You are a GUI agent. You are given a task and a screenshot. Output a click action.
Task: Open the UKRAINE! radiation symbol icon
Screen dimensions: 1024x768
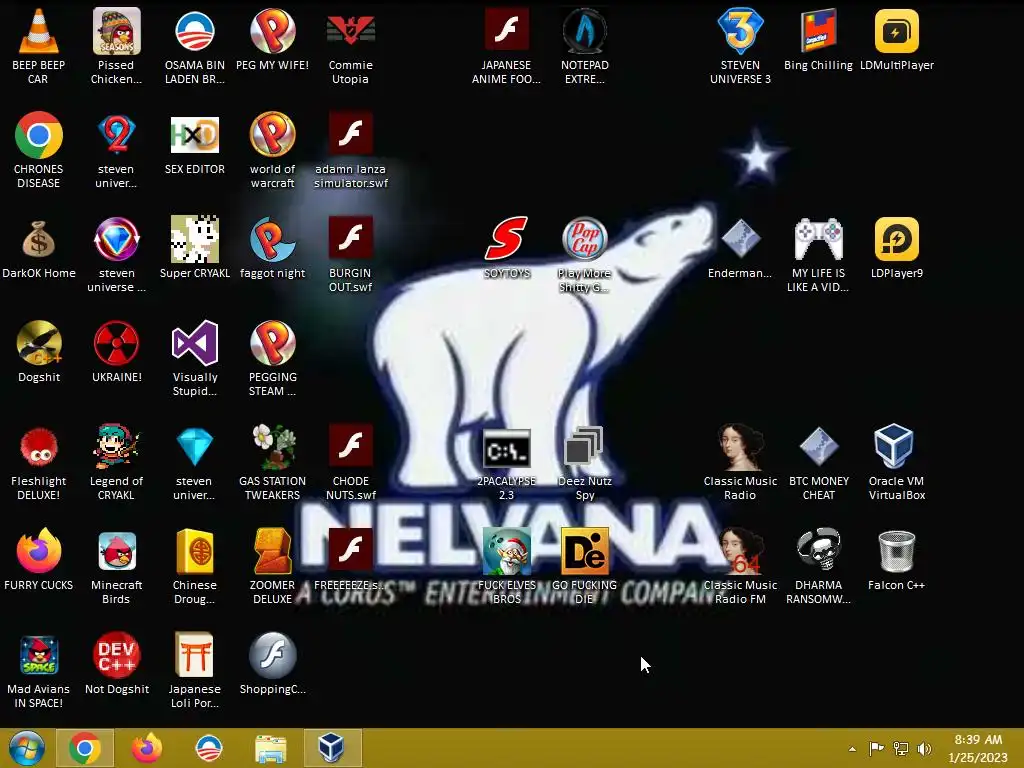pyautogui.click(x=116, y=343)
